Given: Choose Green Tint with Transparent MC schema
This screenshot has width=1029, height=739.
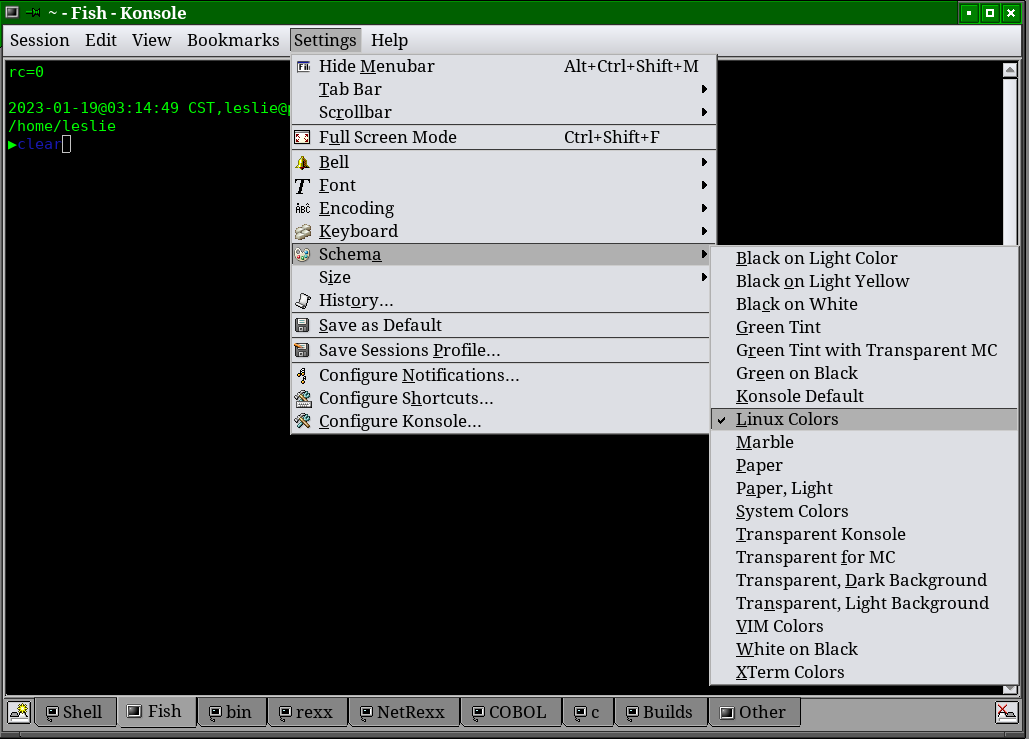Looking at the screenshot, I should click(x=864, y=350).
